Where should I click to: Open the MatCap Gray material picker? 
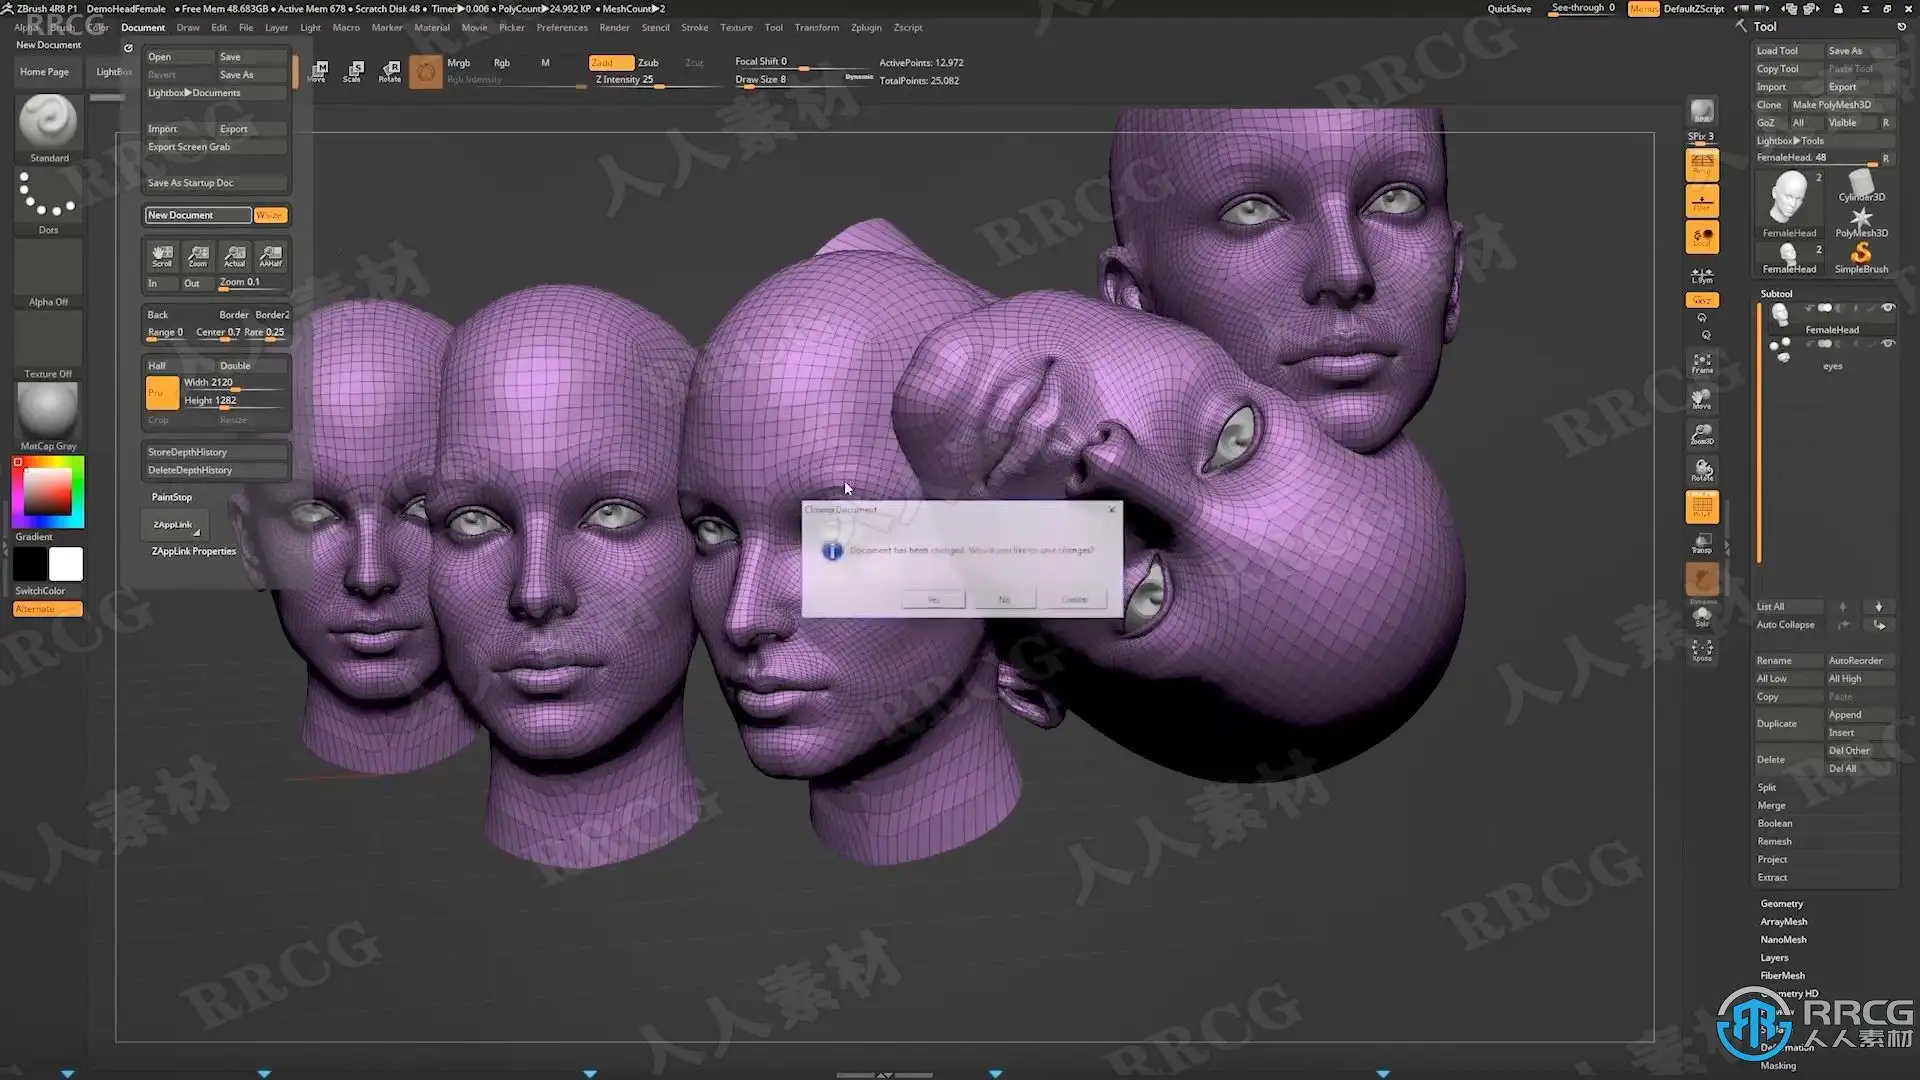48,411
